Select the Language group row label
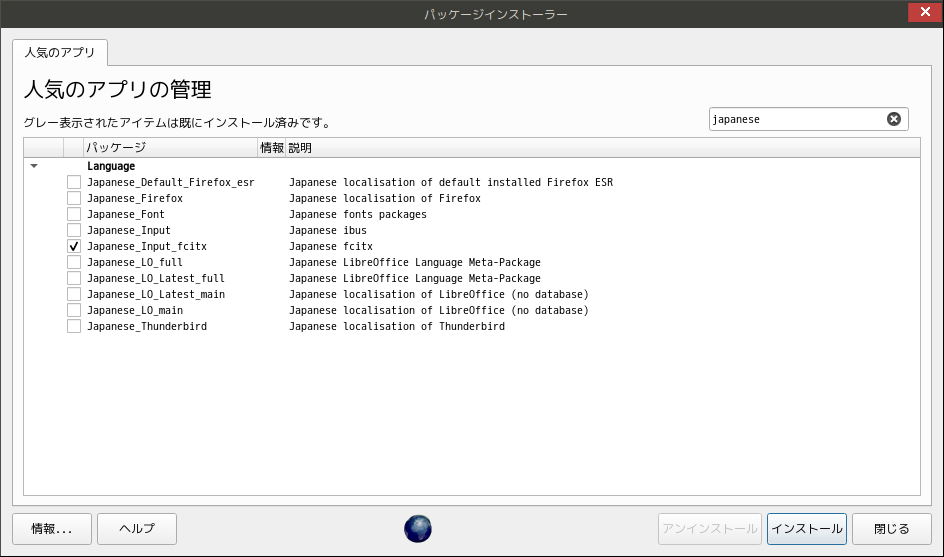The height and width of the screenshot is (557, 944). [111, 166]
